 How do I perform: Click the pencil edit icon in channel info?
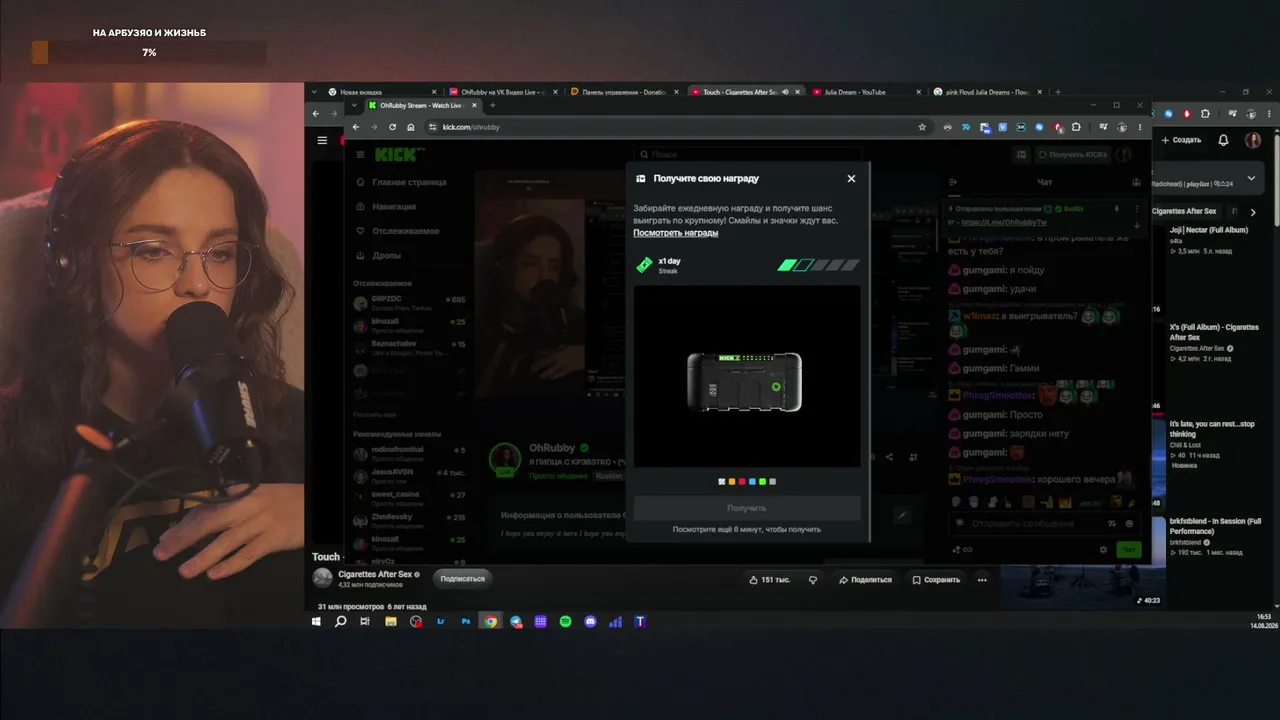(x=902, y=515)
